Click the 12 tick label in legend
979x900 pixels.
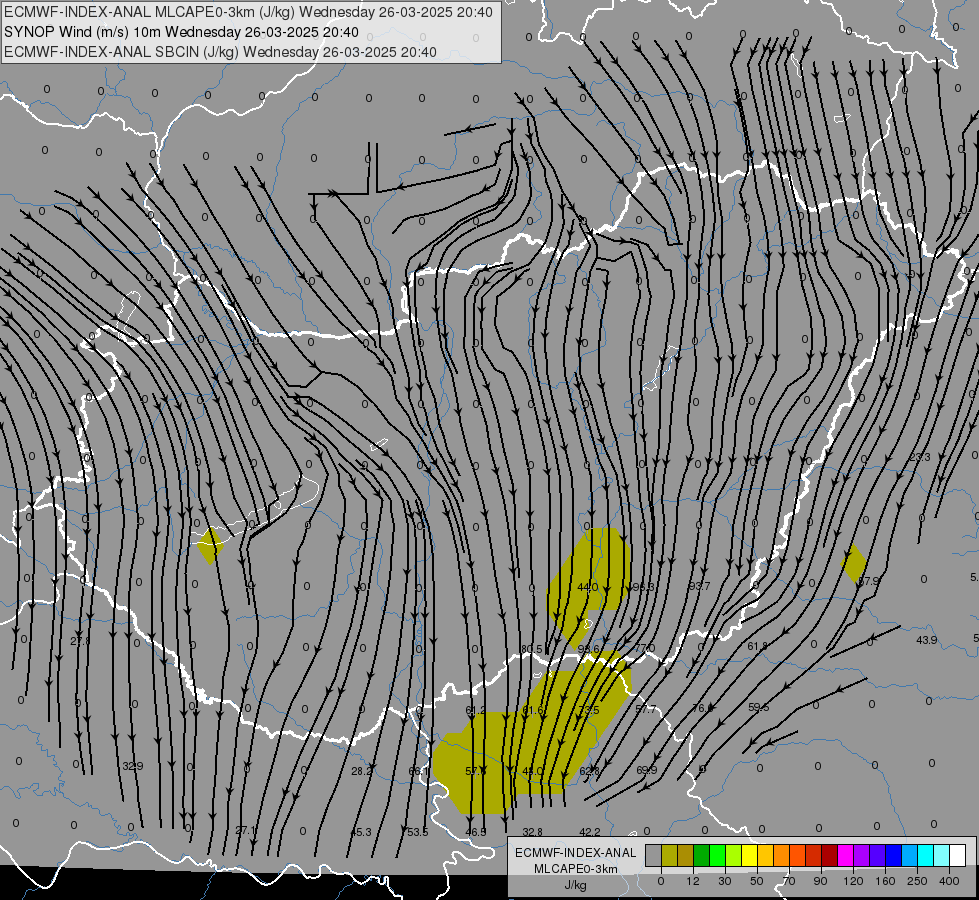(x=693, y=881)
